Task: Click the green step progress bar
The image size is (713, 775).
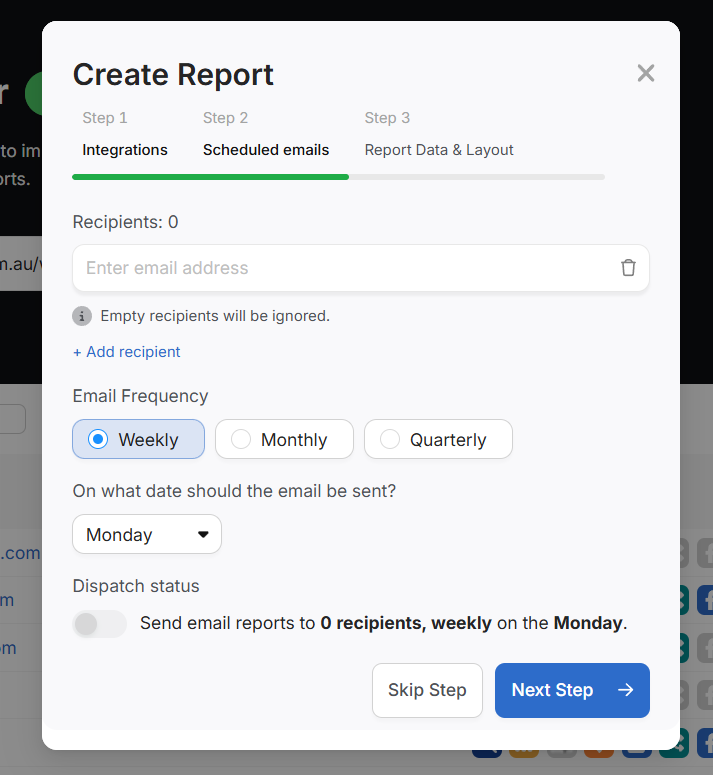Action: [x=210, y=177]
